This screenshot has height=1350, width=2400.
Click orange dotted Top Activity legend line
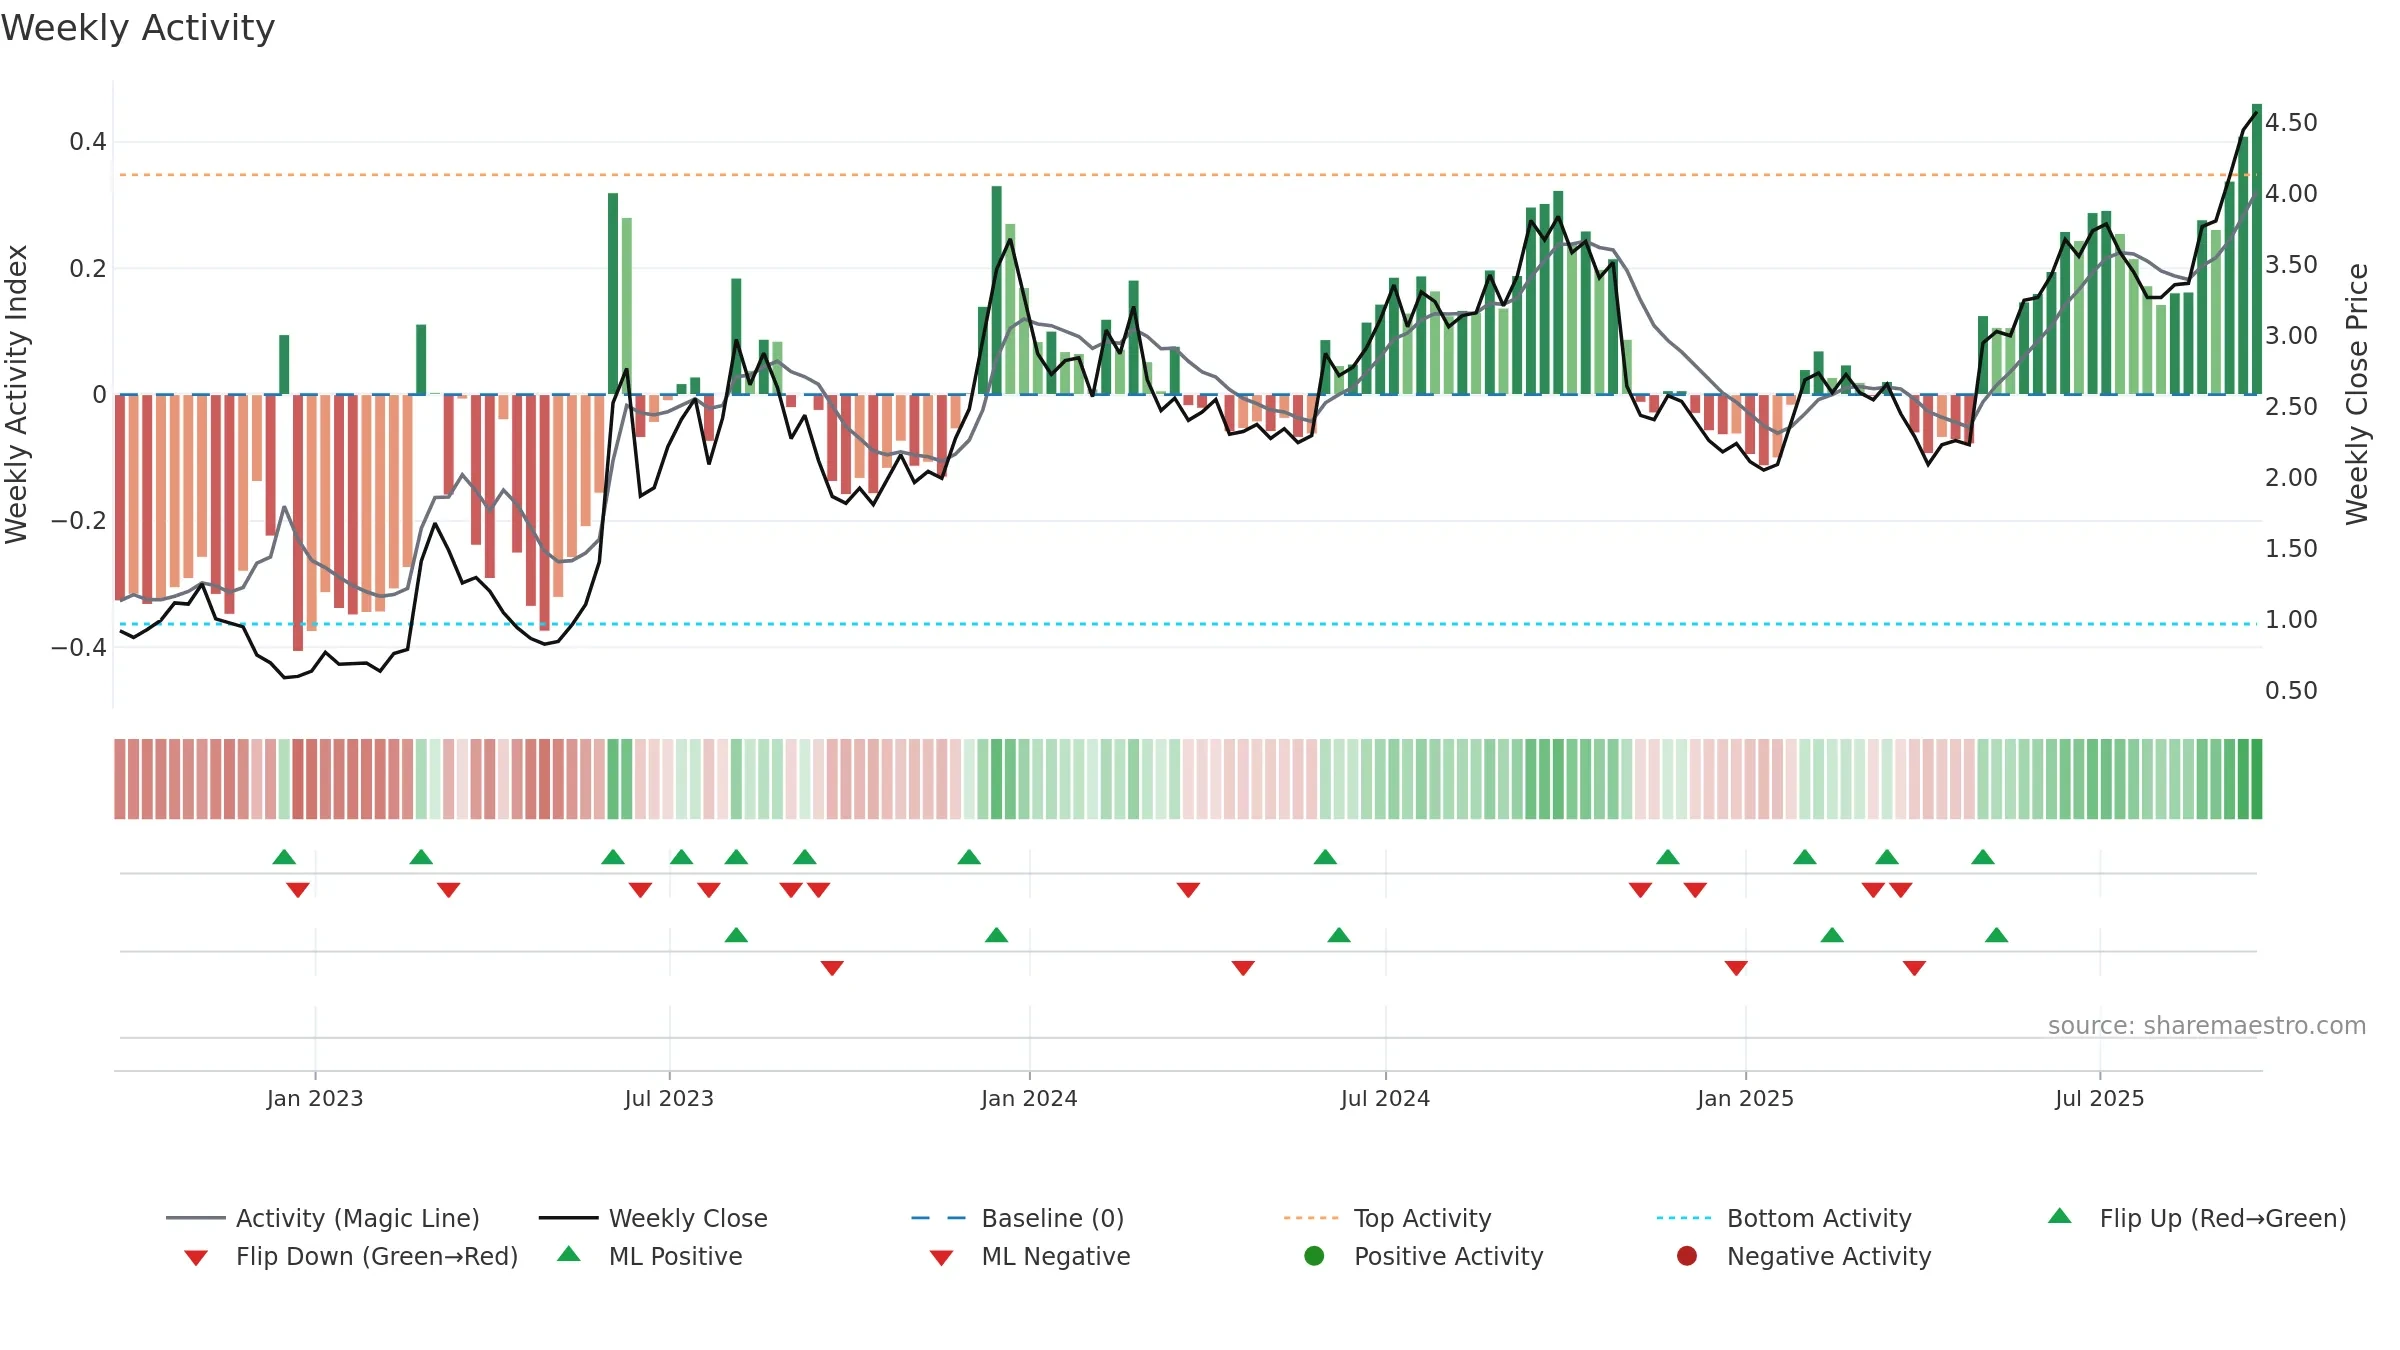point(1311,1218)
